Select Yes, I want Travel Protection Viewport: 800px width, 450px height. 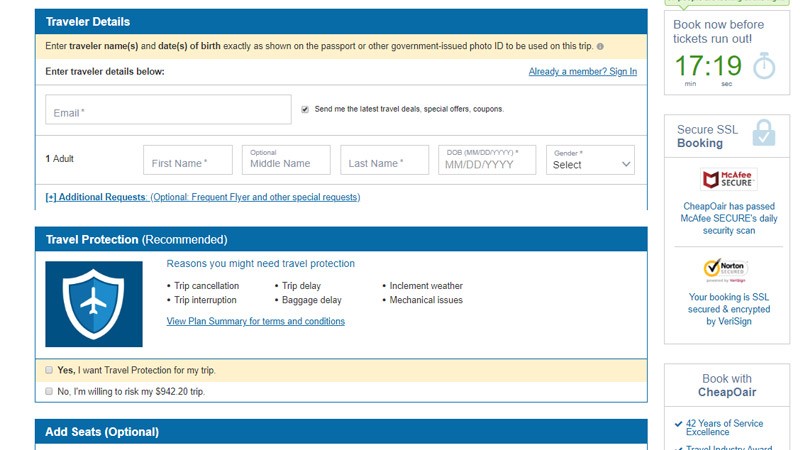click(49, 370)
